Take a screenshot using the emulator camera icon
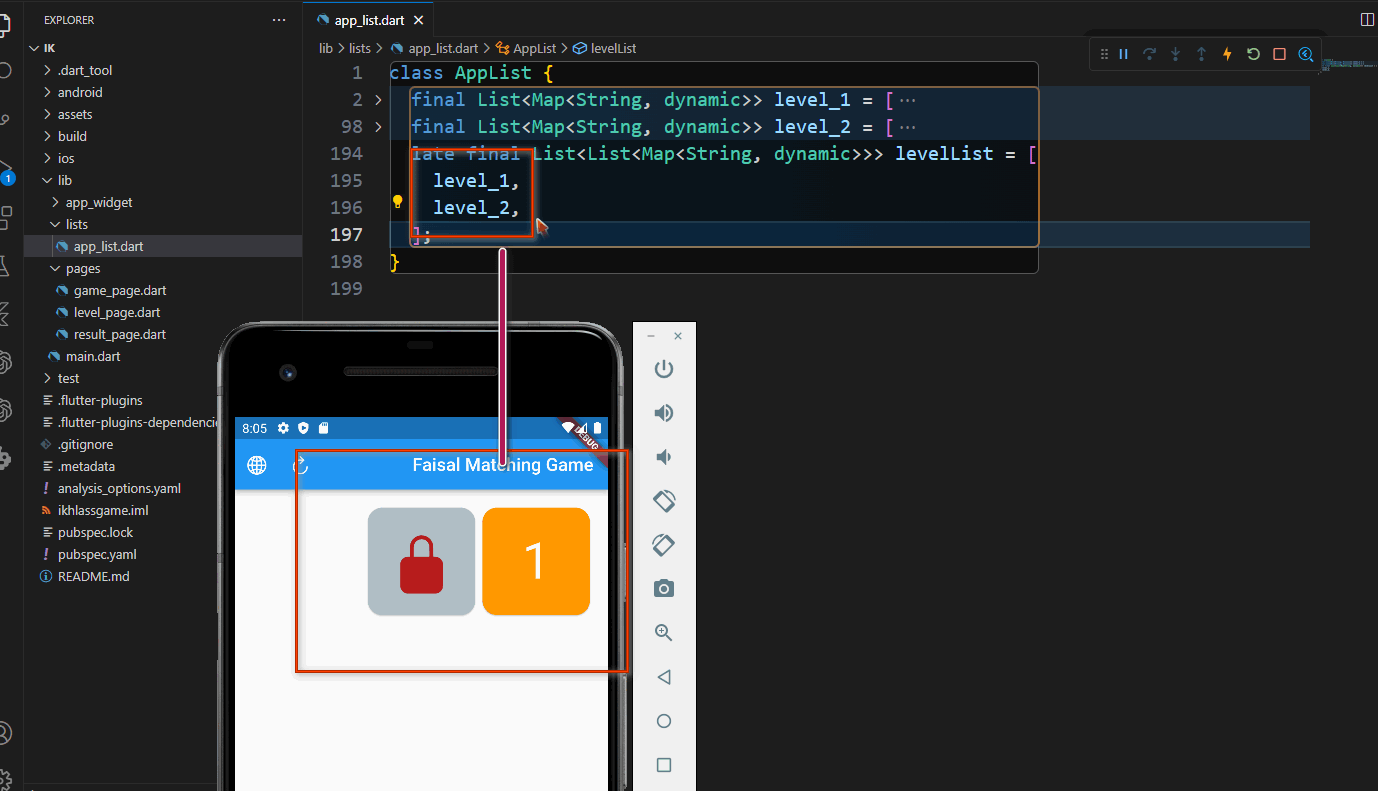 663,588
